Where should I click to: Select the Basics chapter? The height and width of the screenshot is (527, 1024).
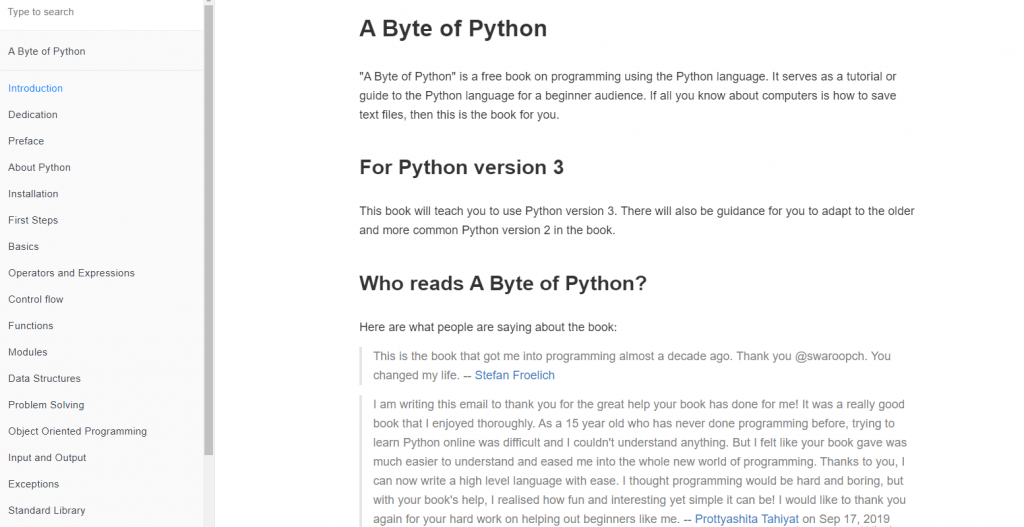tap(24, 246)
